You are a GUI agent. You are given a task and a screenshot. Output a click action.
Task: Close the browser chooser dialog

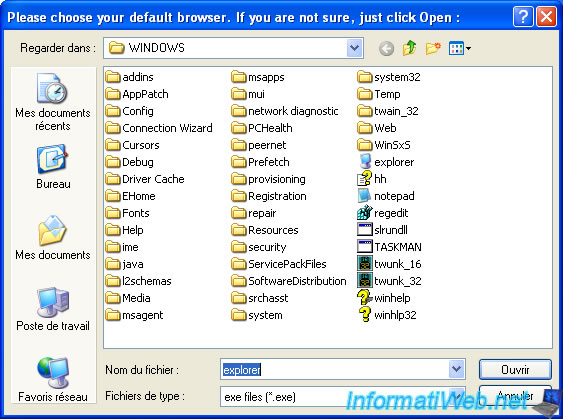546,17
